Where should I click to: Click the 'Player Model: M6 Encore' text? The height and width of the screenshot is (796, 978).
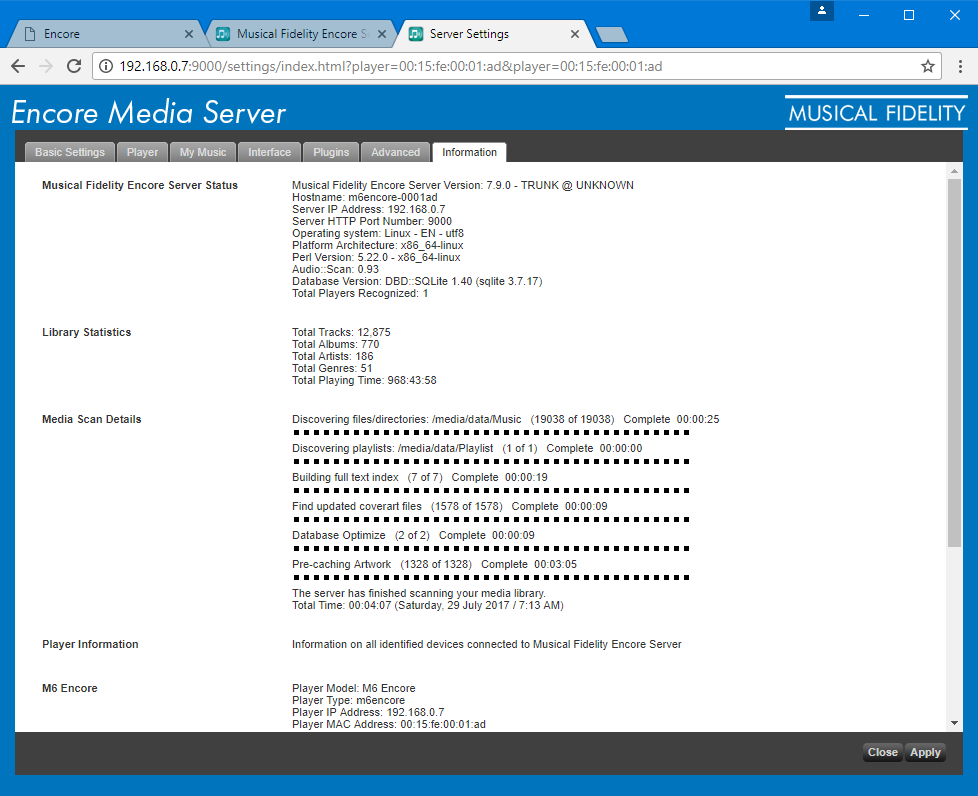(x=354, y=688)
